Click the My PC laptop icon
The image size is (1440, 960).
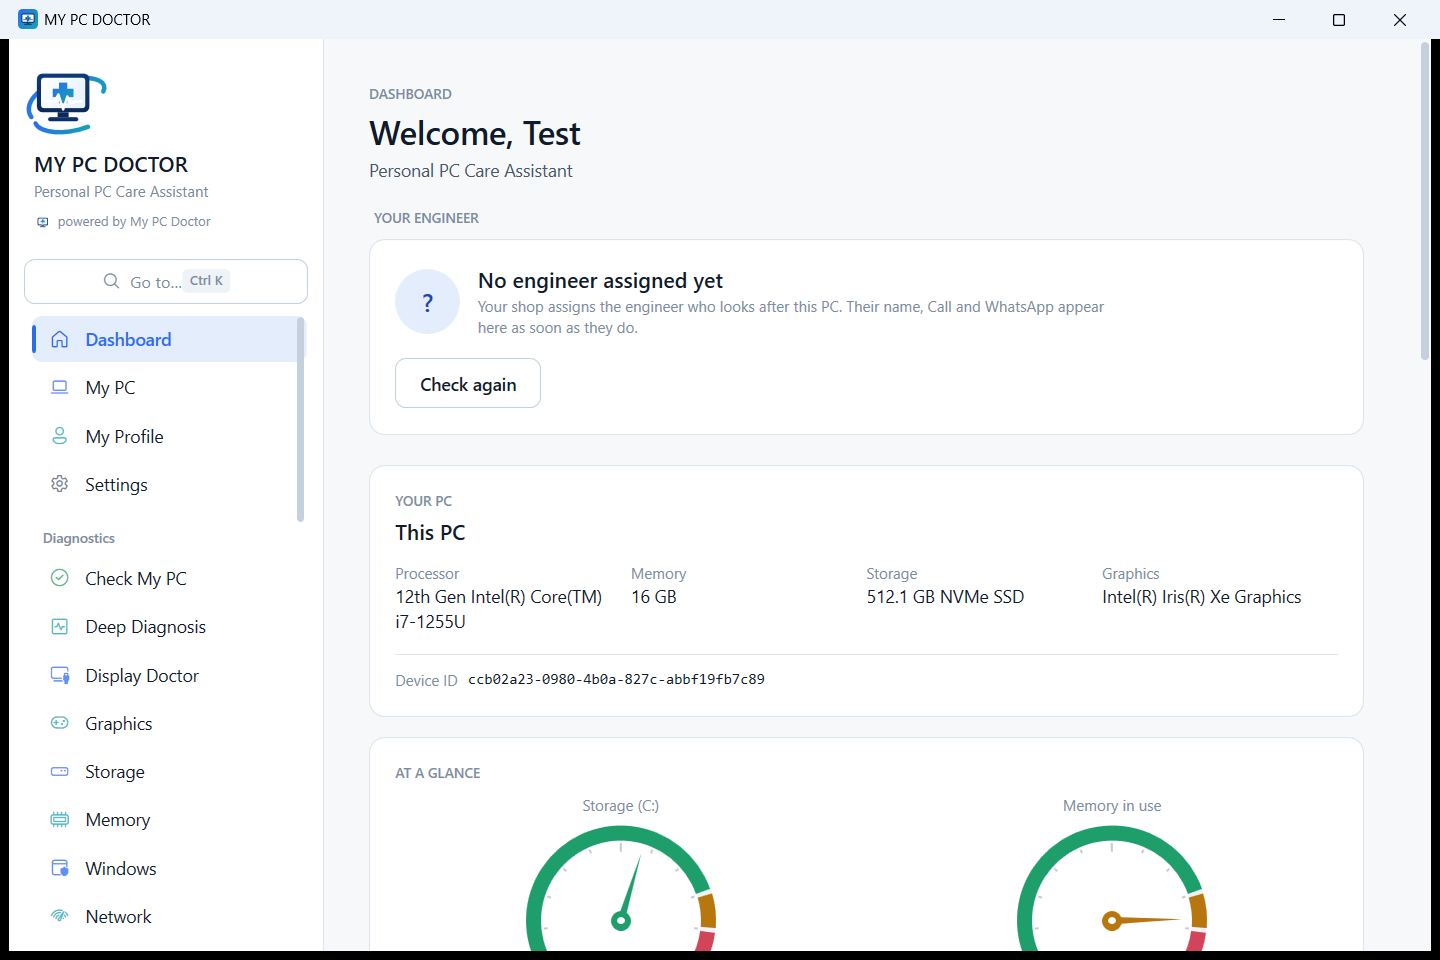click(x=60, y=387)
